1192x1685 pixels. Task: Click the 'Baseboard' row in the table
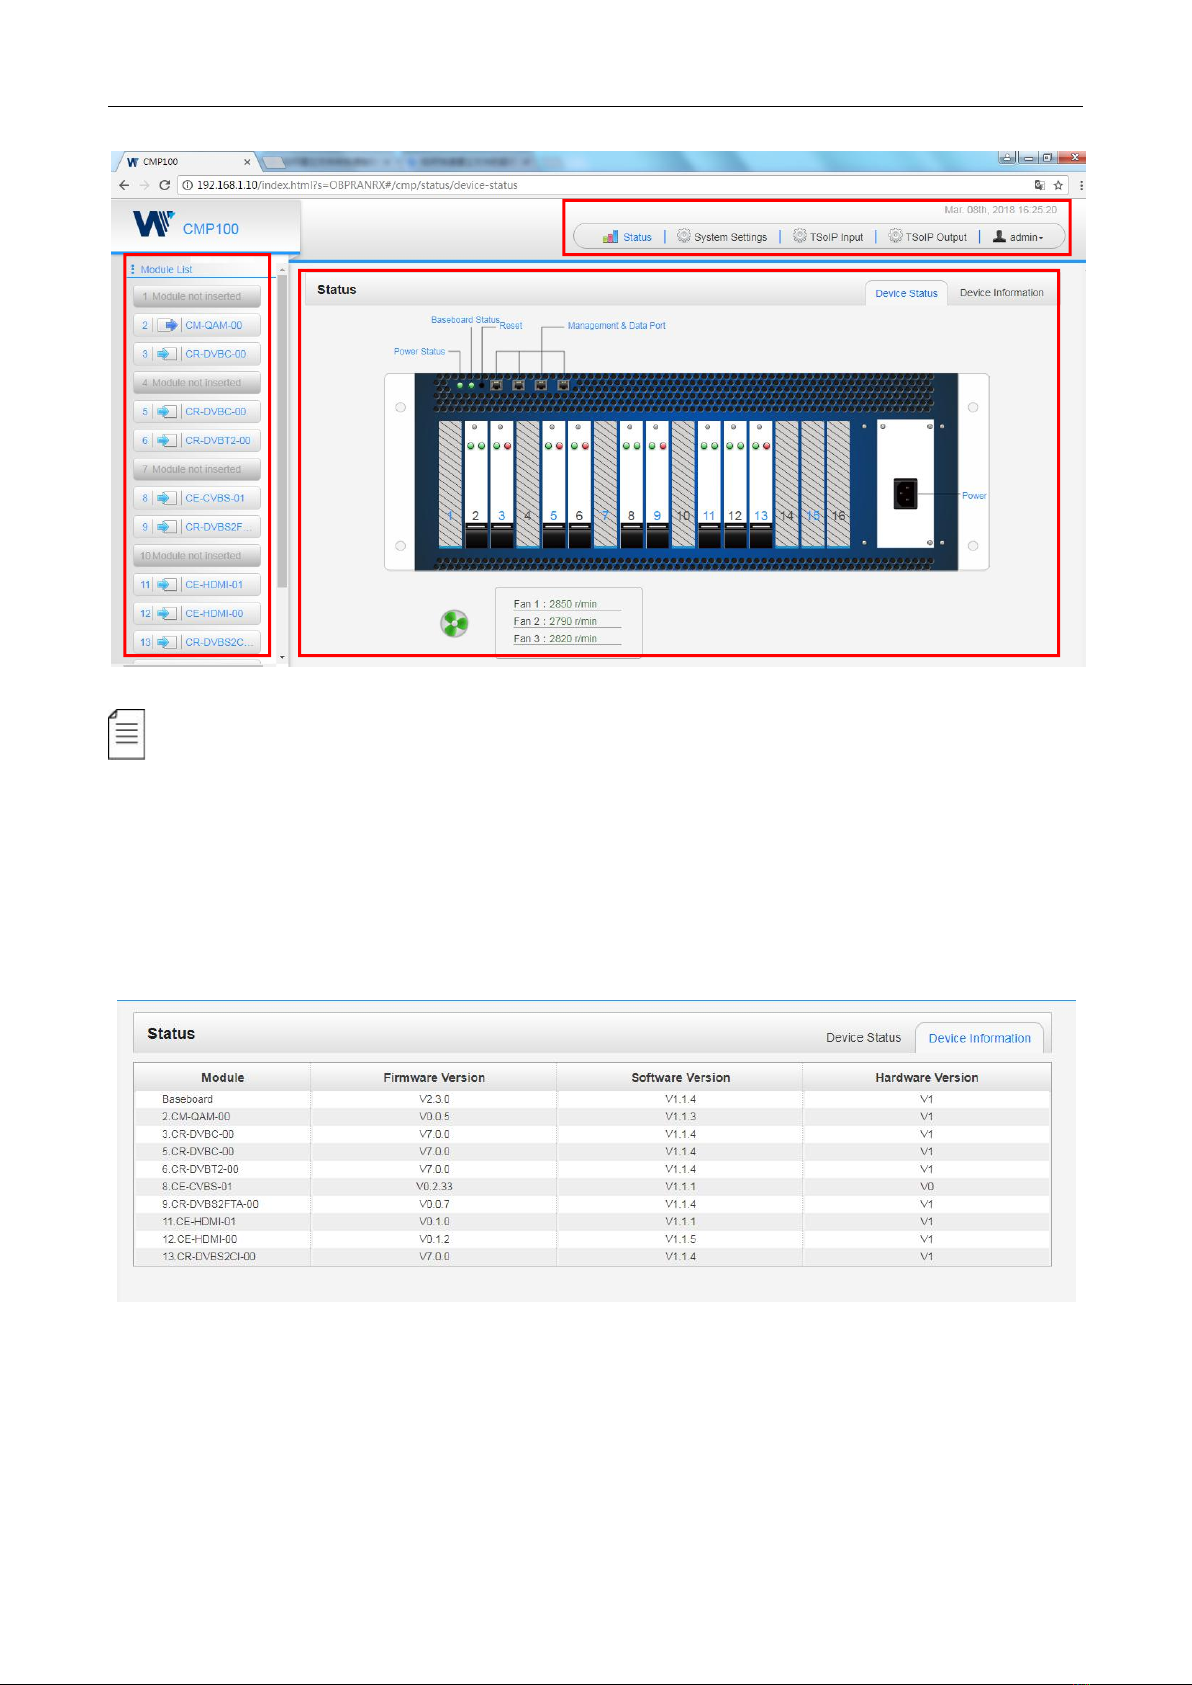tap(592, 1099)
